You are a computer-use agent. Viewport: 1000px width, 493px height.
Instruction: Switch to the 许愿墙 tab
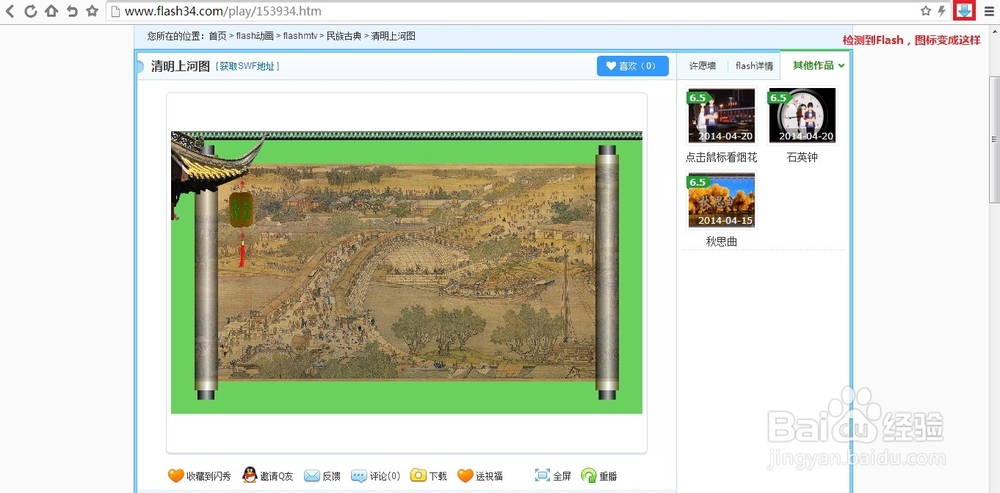[702, 66]
